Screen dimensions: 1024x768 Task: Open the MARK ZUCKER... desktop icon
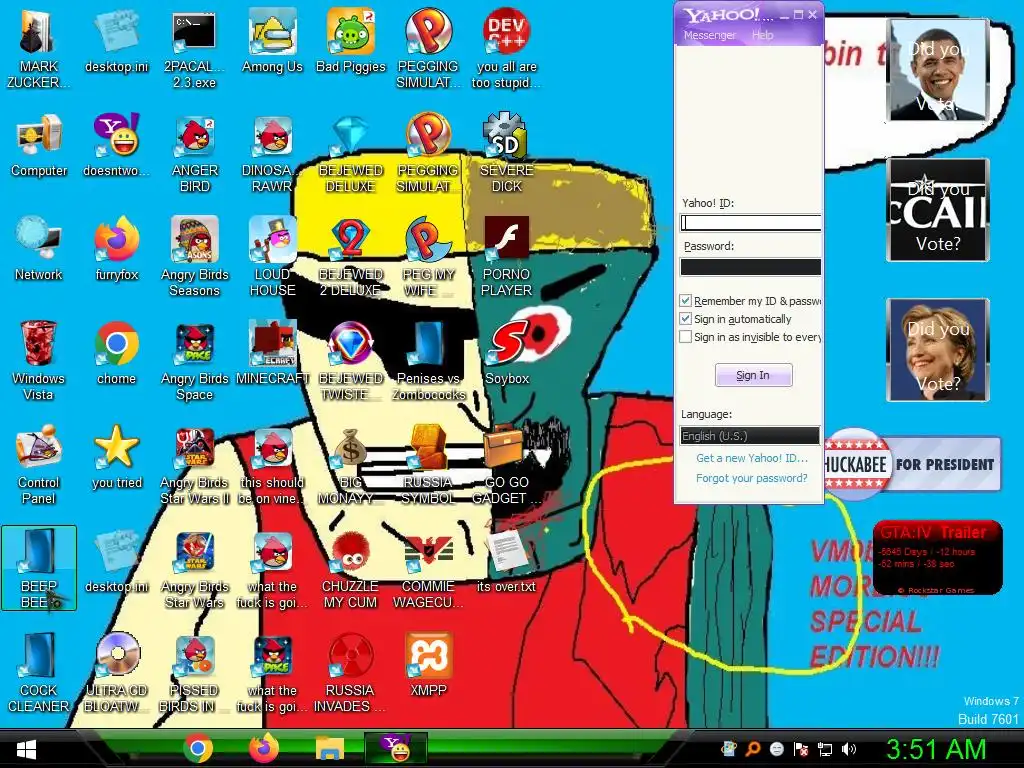click(x=39, y=47)
